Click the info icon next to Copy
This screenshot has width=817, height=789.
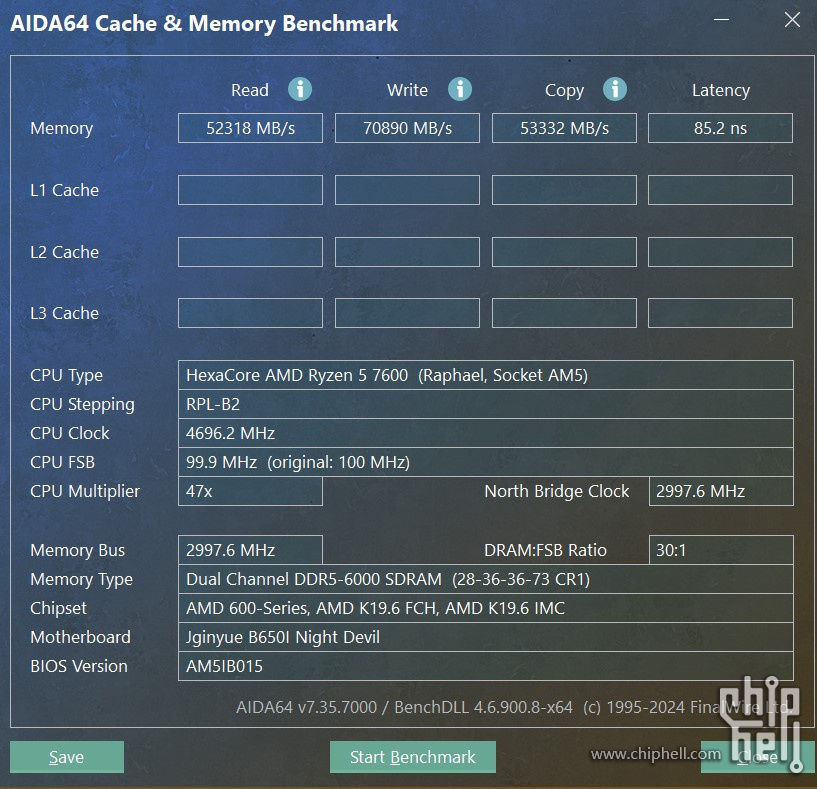tap(615, 89)
